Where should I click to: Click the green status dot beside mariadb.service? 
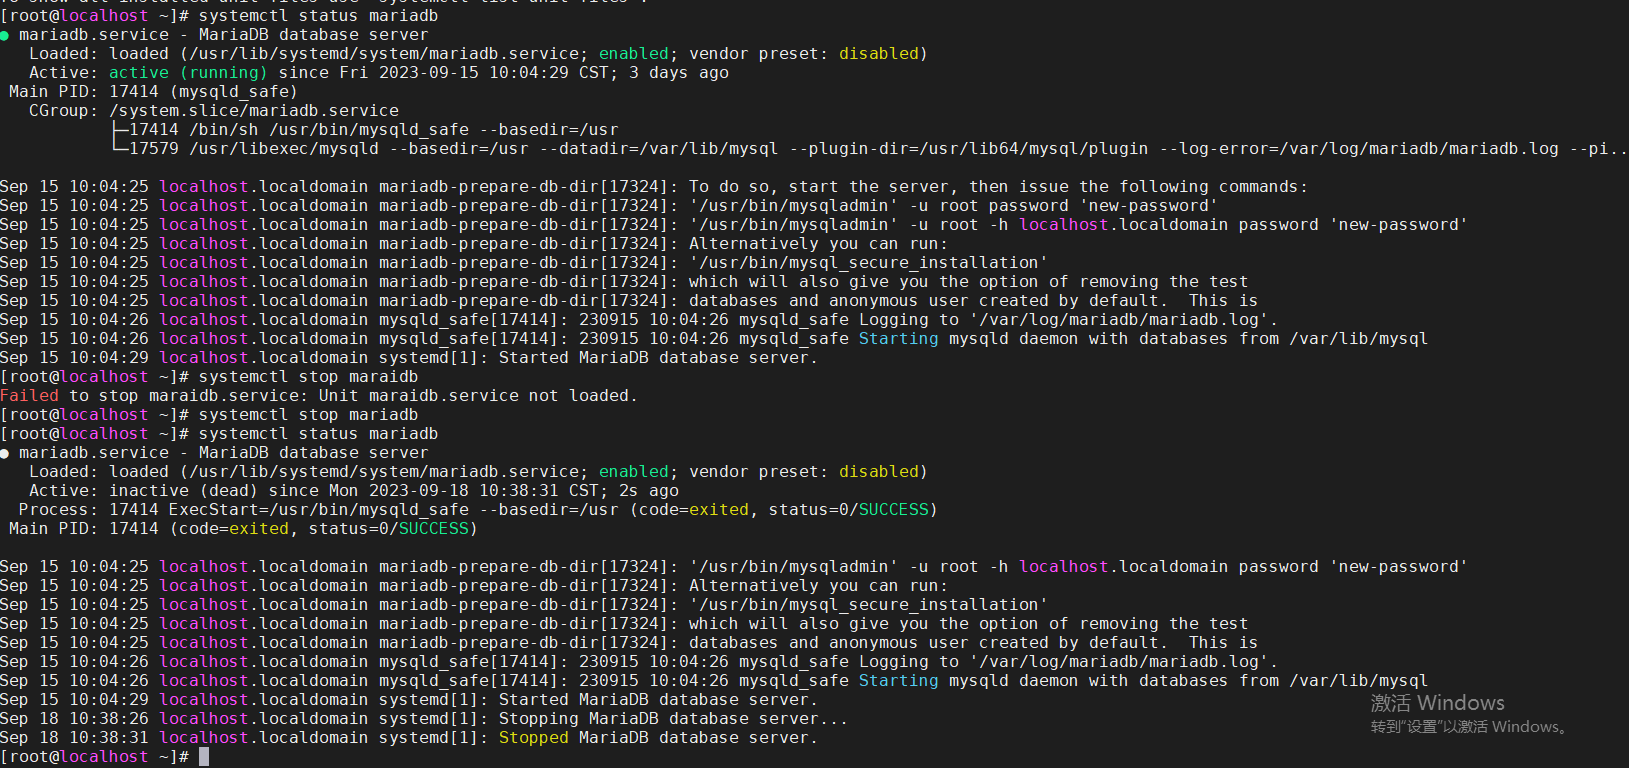pyautogui.click(x=5, y=36)
